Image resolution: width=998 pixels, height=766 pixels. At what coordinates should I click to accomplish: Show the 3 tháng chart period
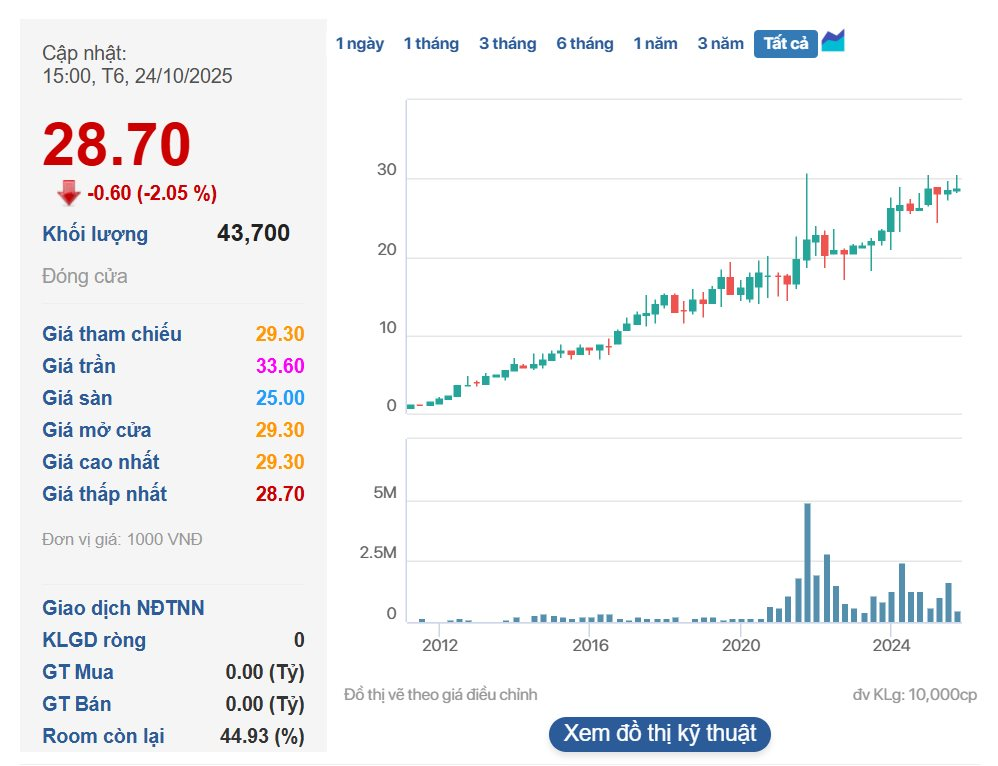tap(507, 44)
